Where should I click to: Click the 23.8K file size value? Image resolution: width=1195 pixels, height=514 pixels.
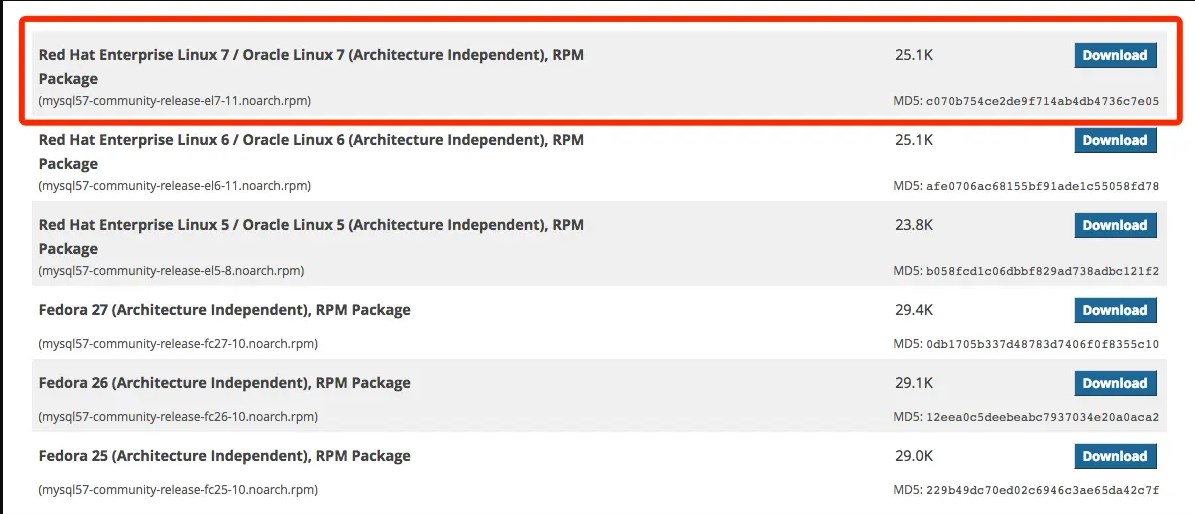pos(914,226)
